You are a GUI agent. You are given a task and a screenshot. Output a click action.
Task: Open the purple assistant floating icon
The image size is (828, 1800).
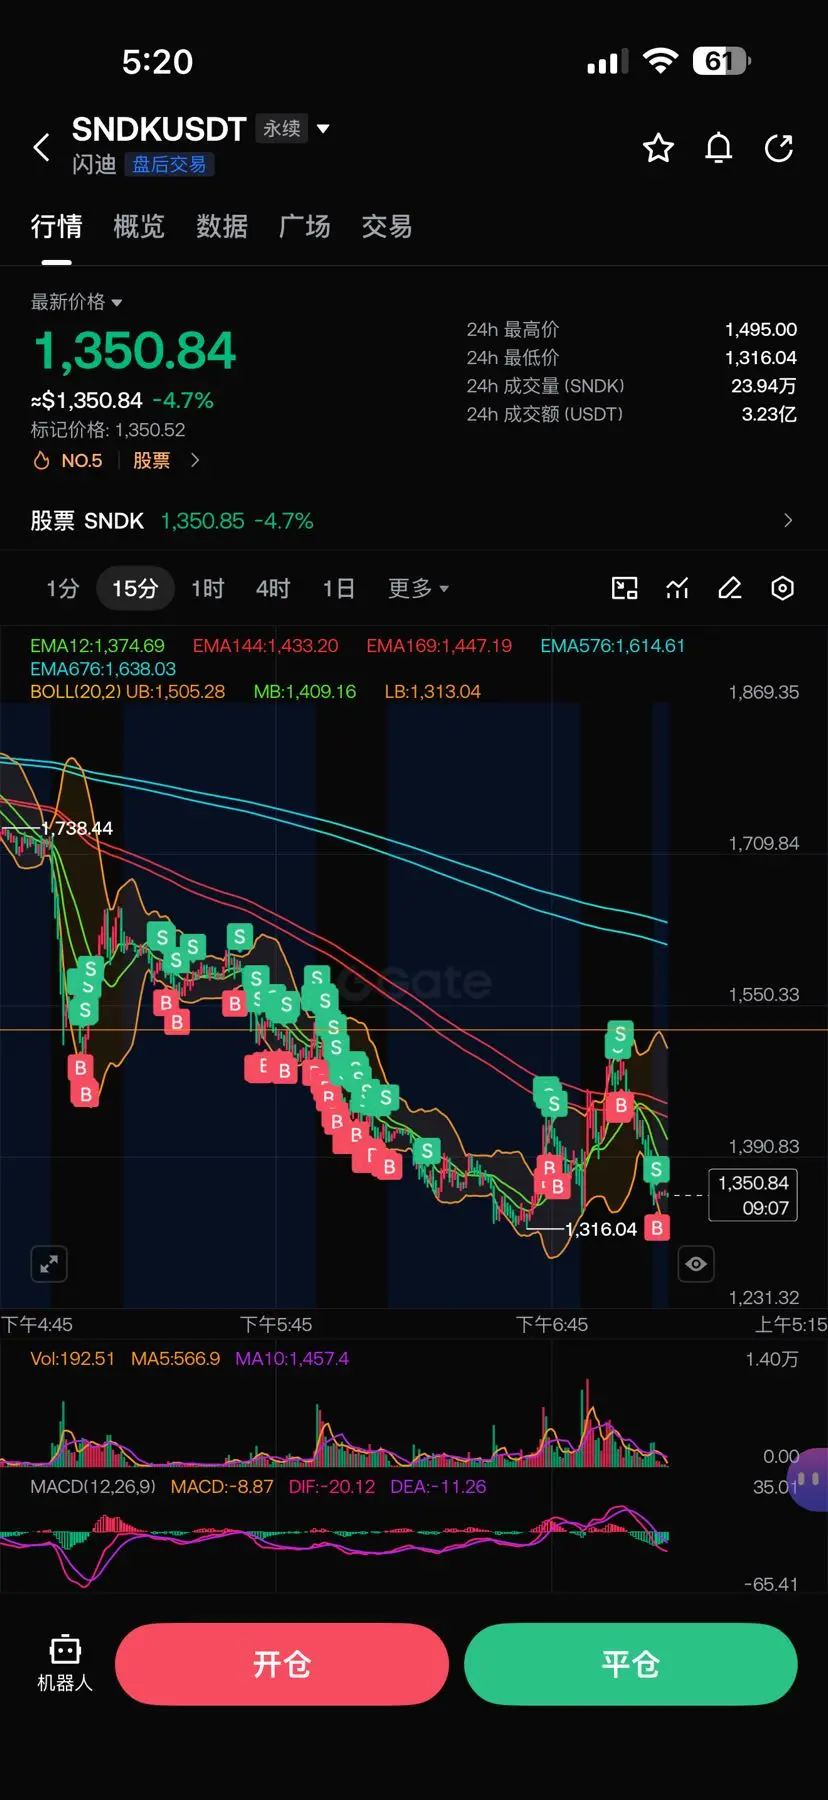click(808, 1479)
